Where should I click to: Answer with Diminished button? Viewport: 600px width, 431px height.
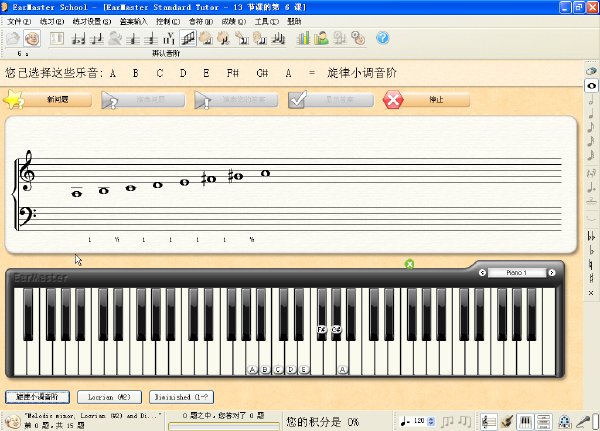click(181, 397)
